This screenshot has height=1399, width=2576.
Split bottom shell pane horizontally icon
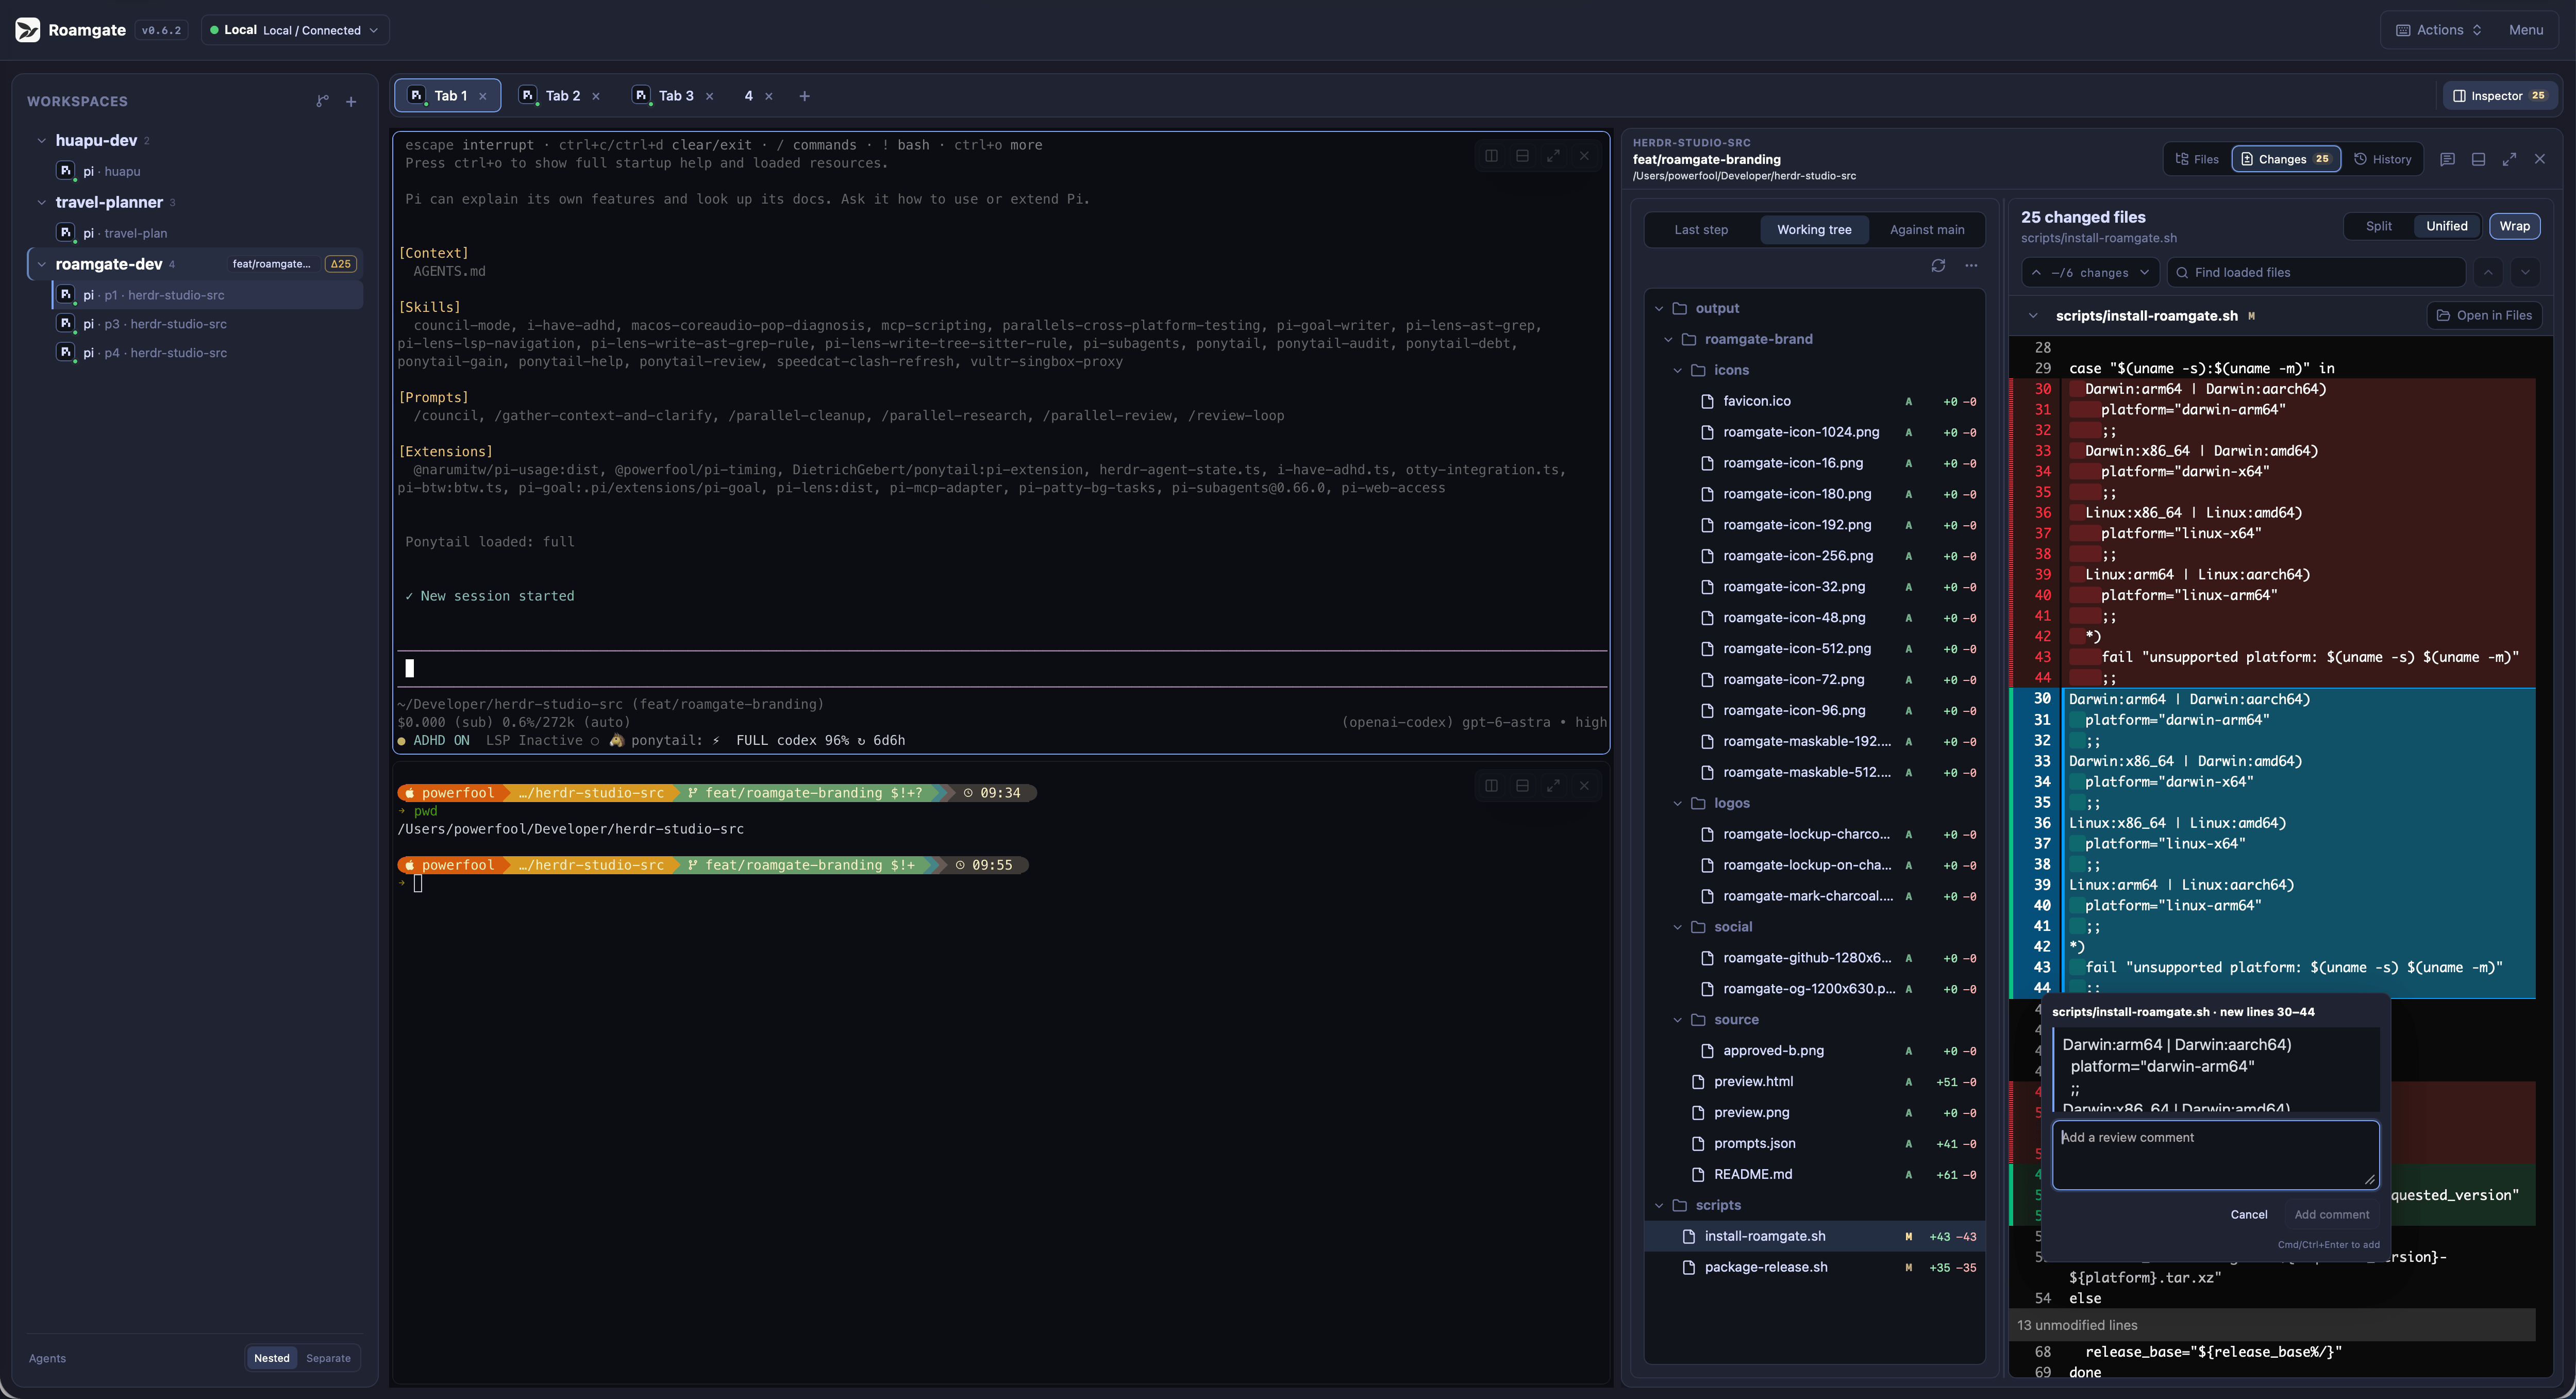click(x=1522, y=786)
